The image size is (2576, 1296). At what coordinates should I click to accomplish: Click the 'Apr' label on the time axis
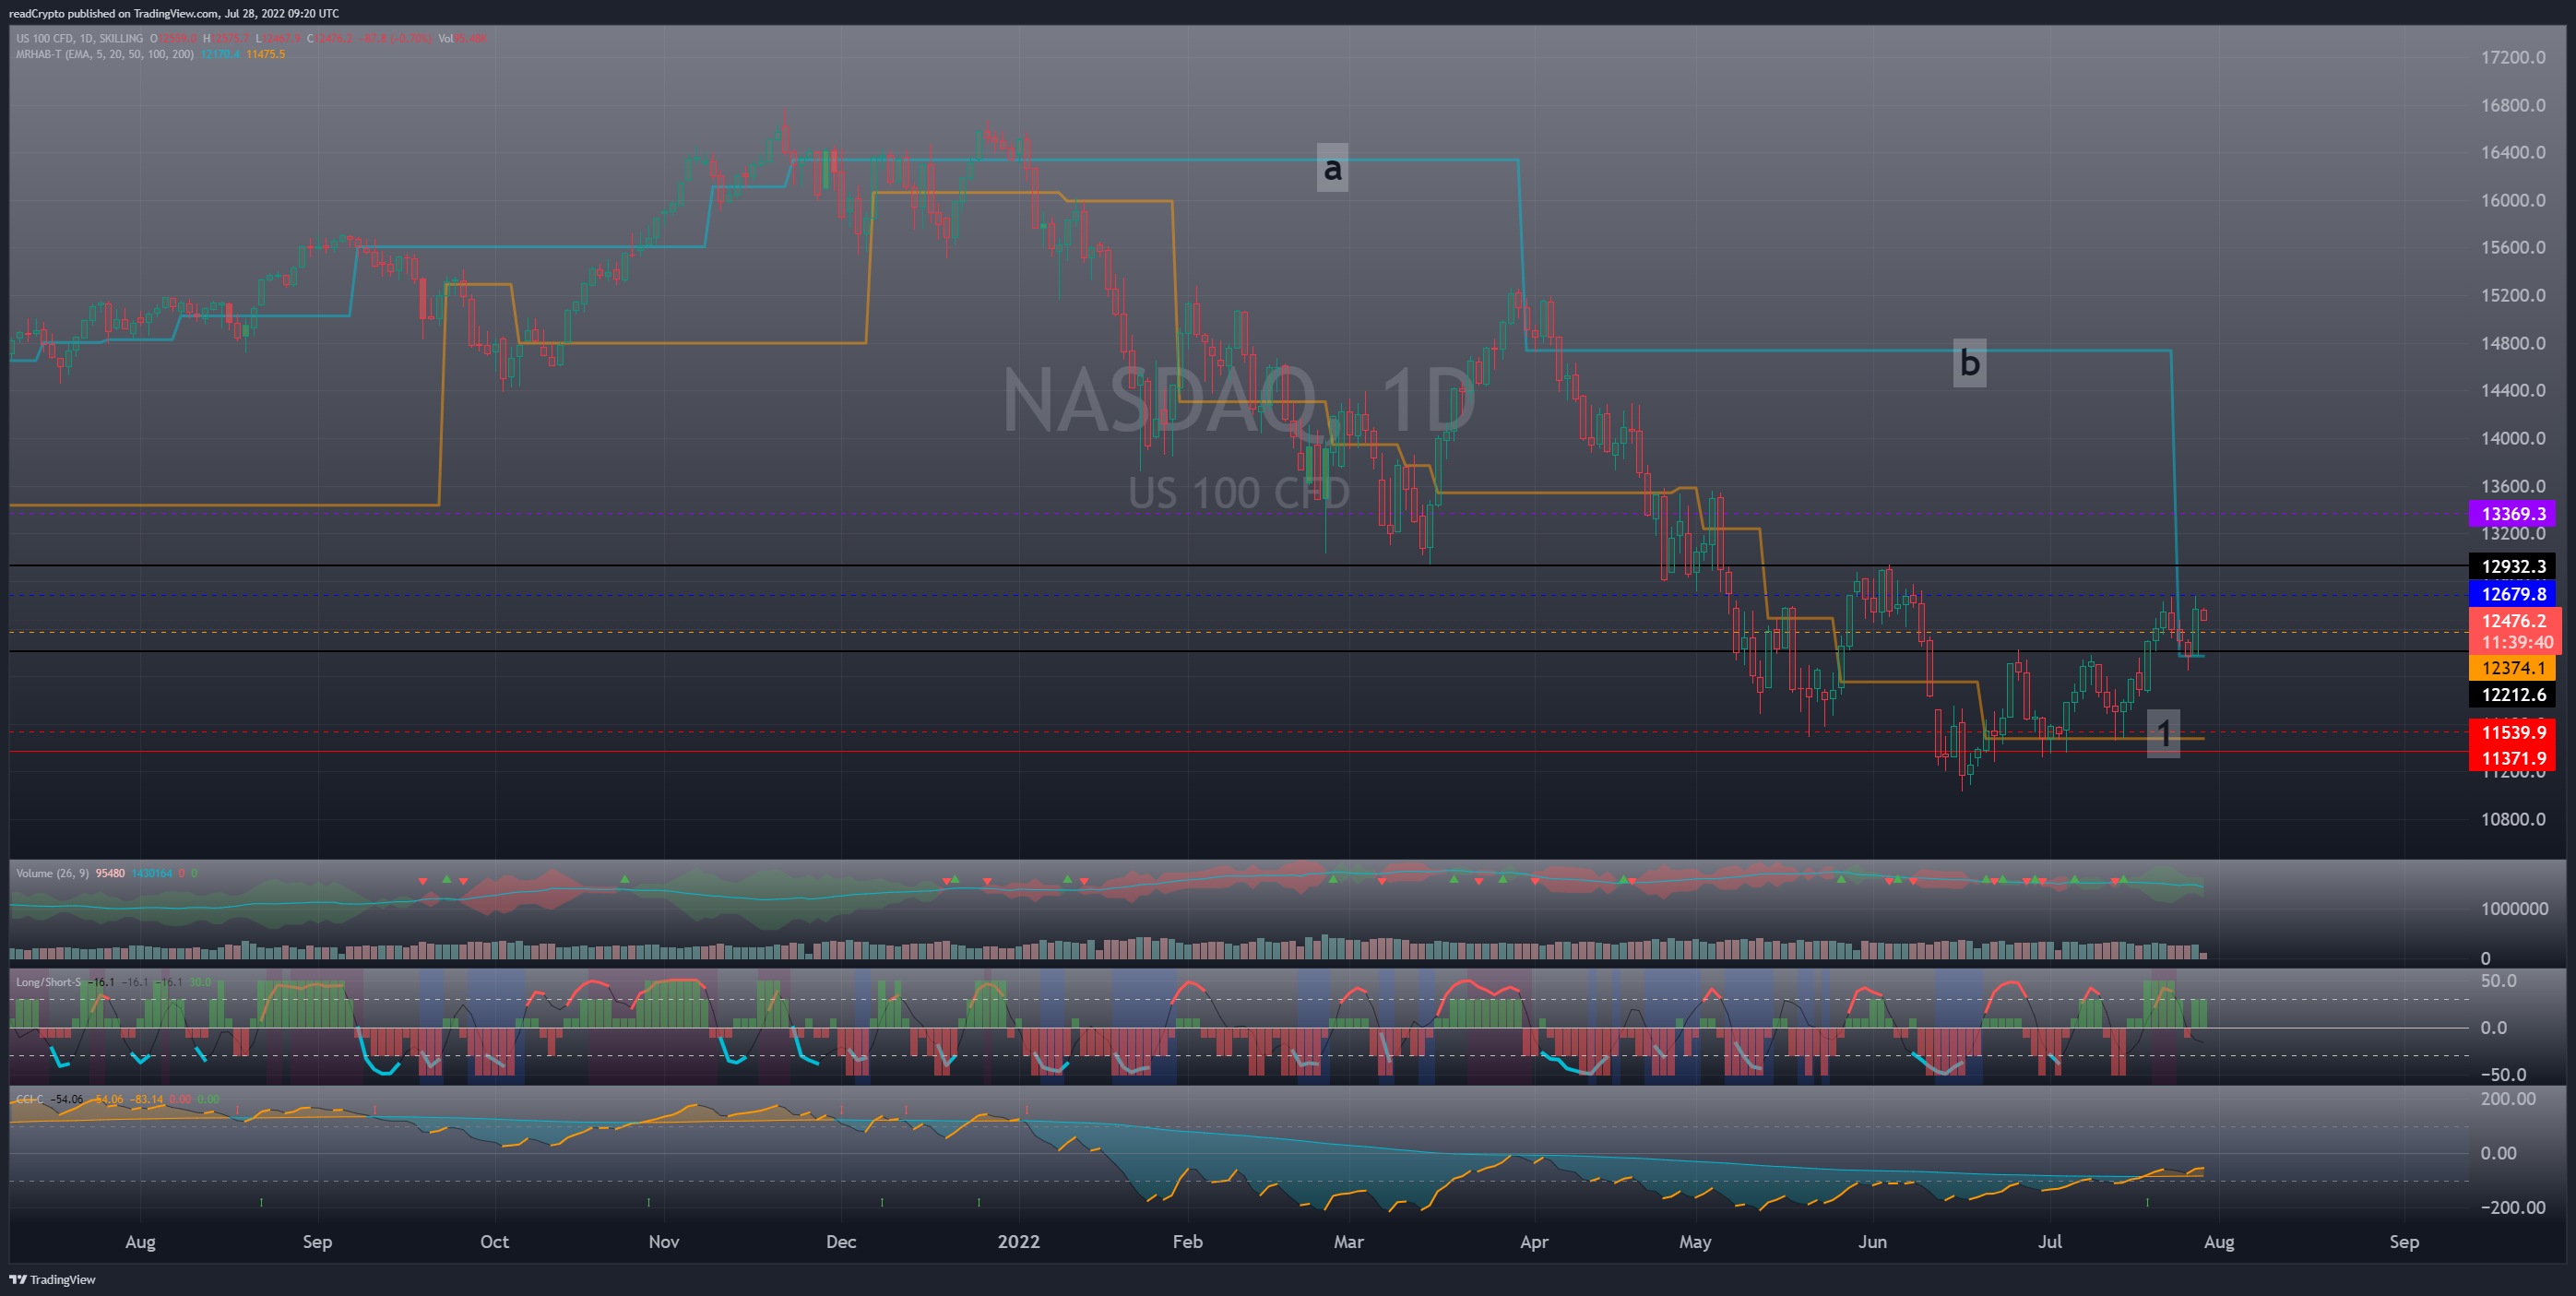coord(1534,1242)
